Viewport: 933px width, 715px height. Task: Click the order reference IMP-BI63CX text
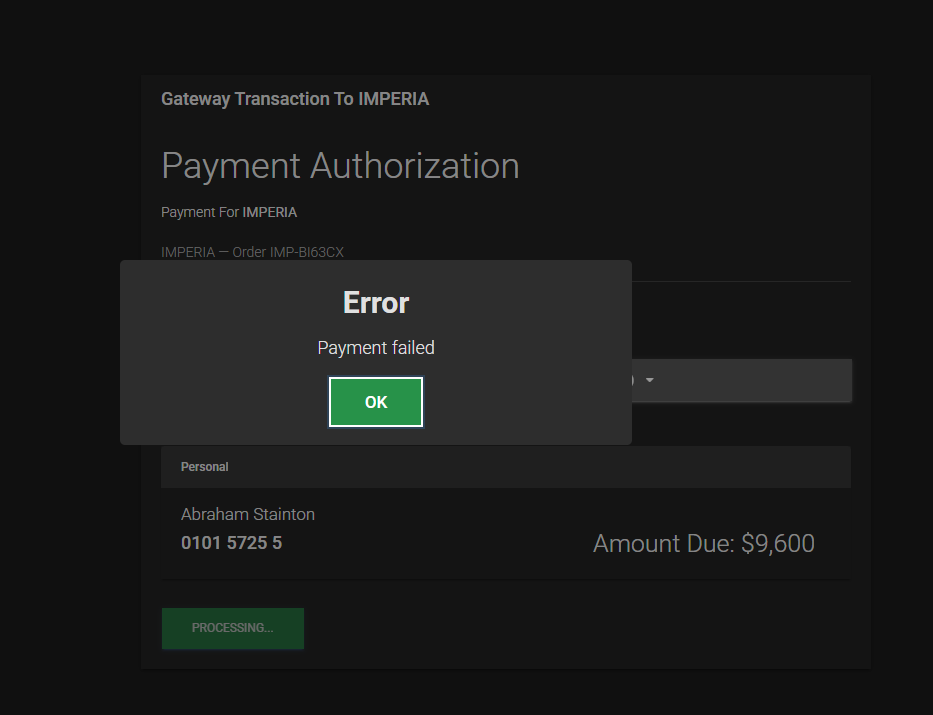[306, 252]
